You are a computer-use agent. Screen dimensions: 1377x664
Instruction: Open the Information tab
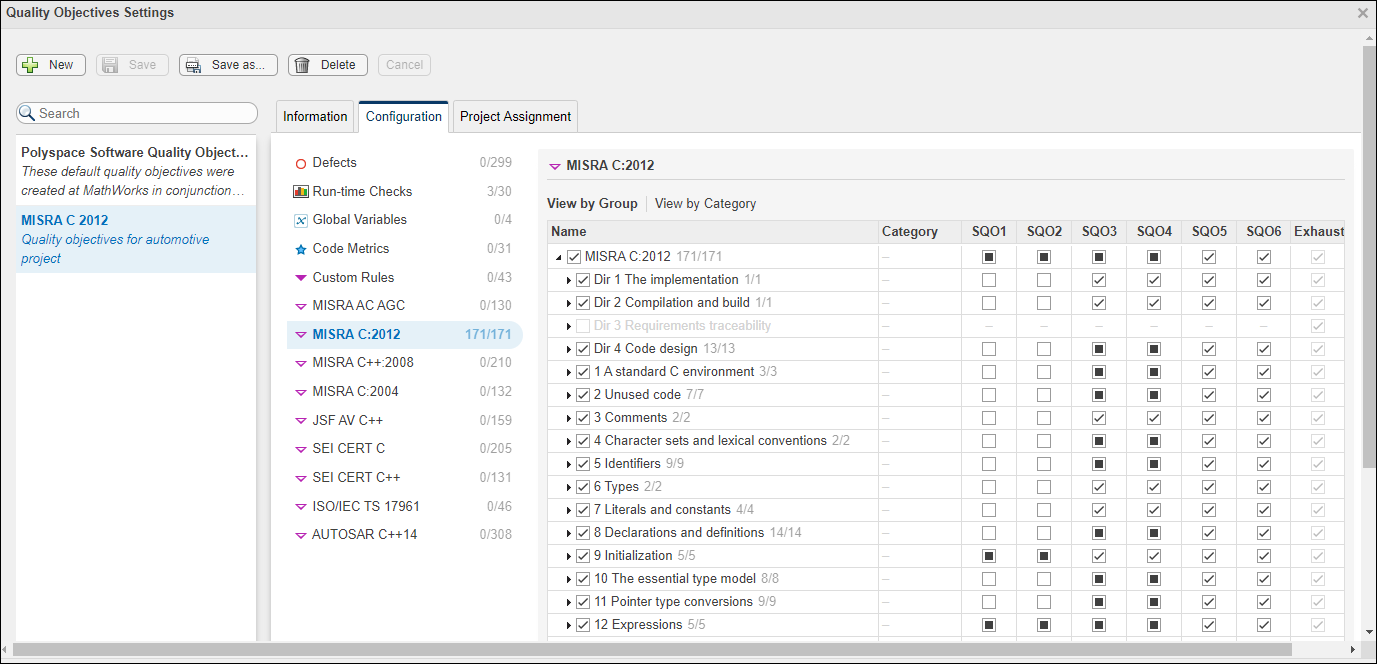pyautogui.click(x=315, y=116)
